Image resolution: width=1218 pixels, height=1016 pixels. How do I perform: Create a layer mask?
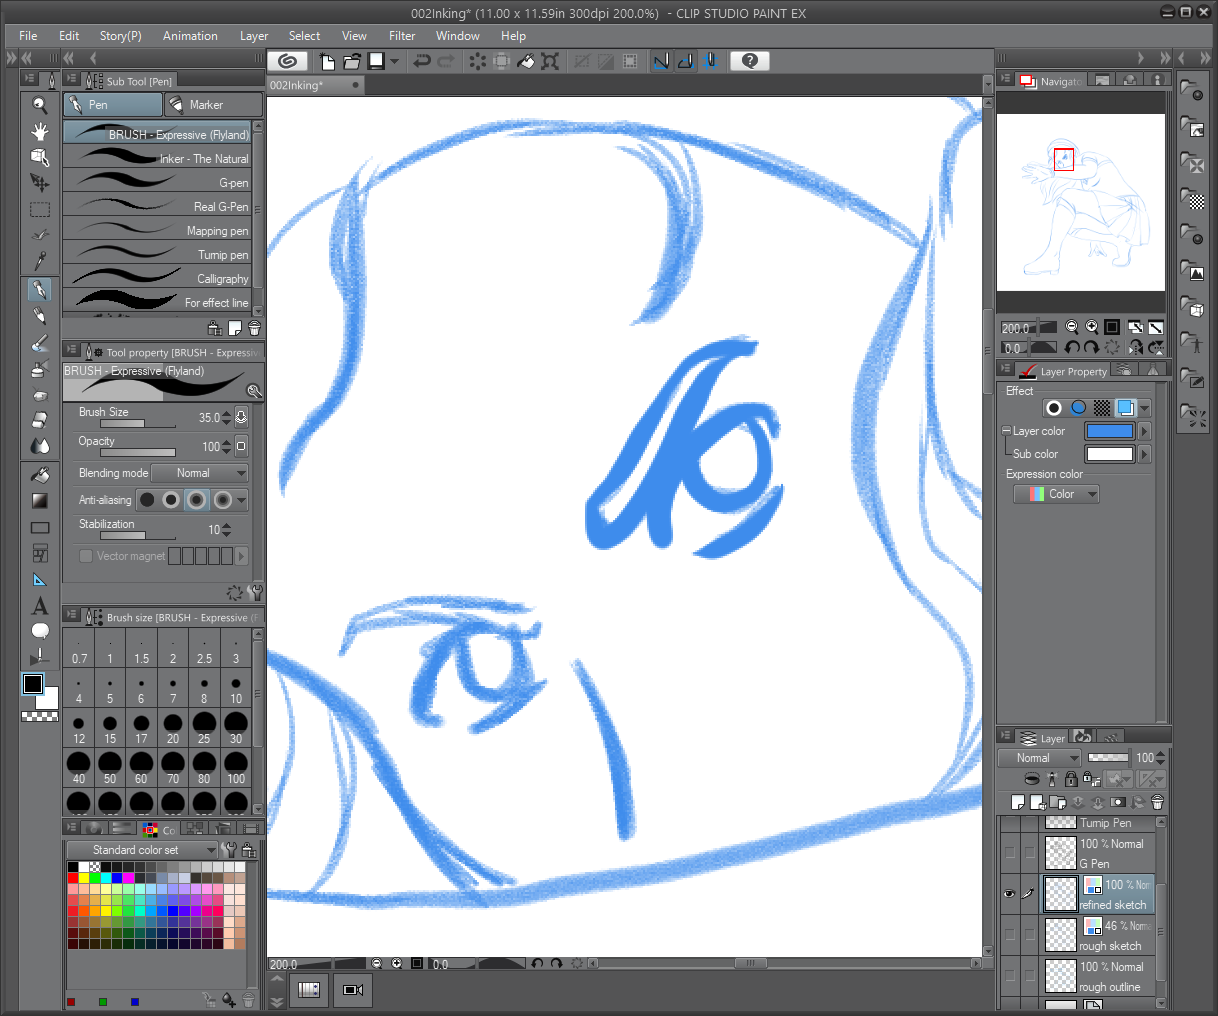click(1118, 802)
